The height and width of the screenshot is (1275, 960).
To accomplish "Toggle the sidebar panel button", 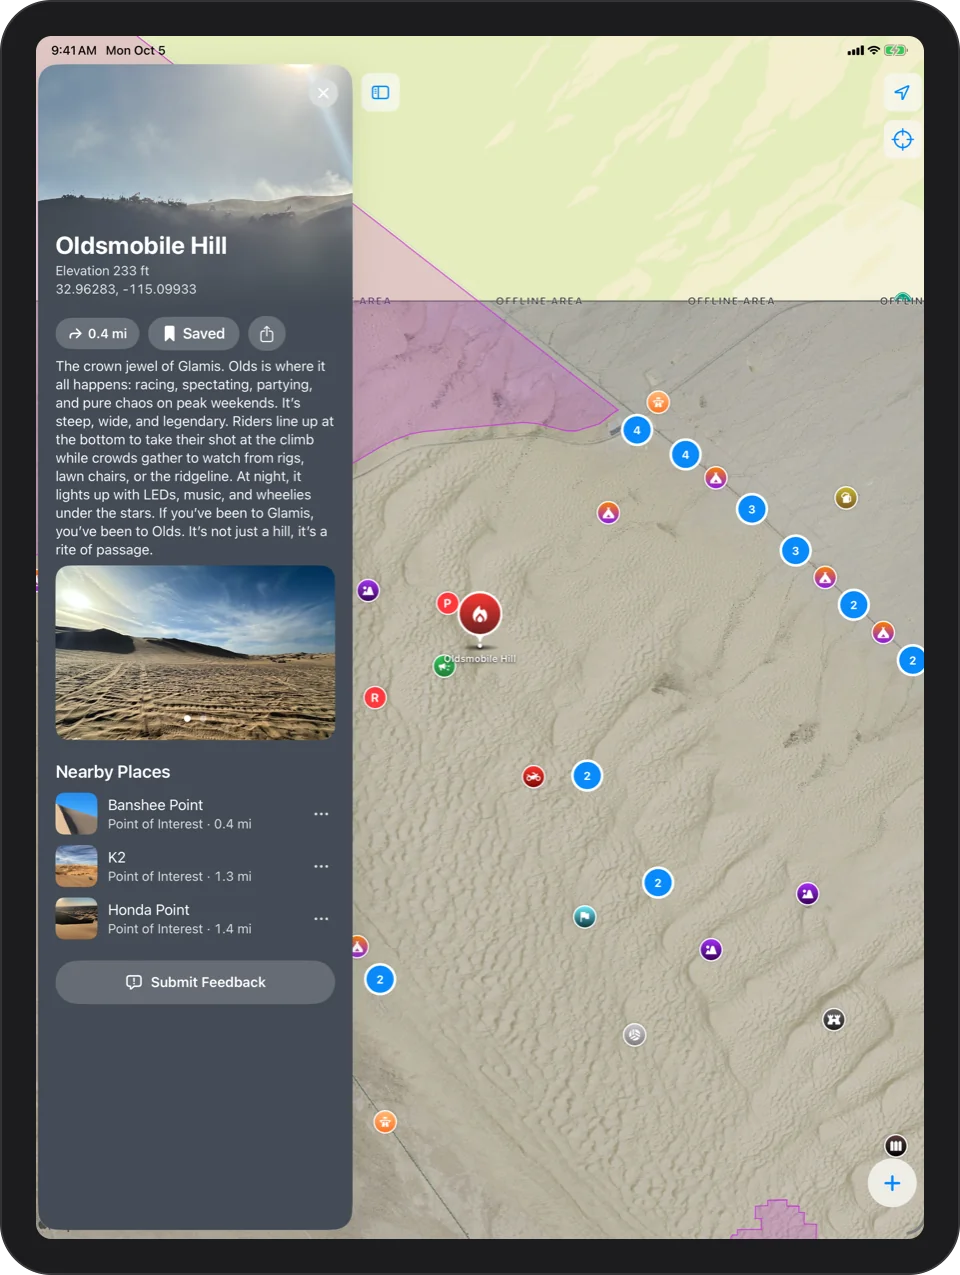I will tap(381, 92).
